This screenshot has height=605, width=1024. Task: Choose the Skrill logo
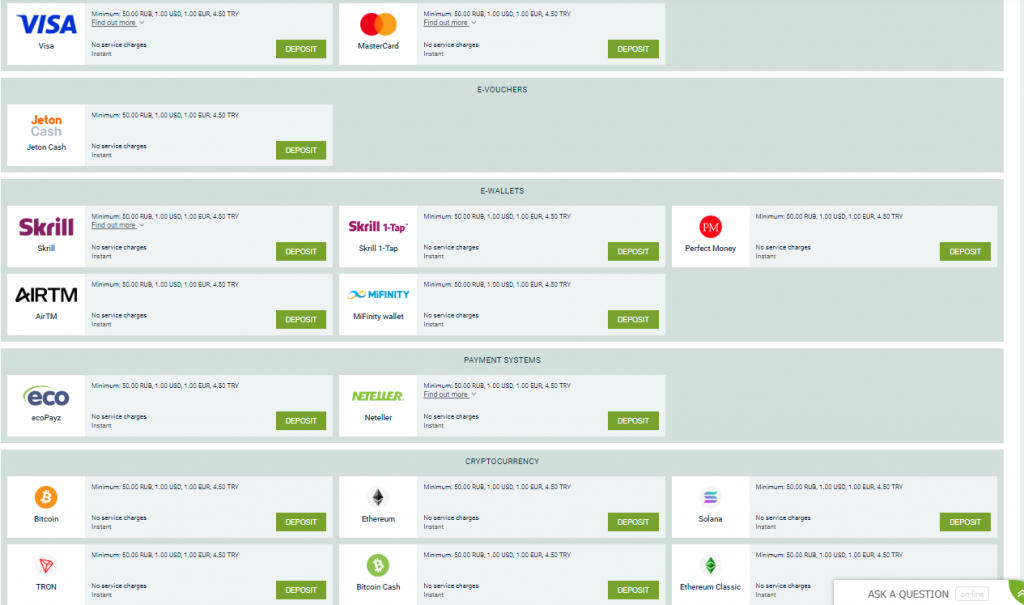[x=46, y=227]
